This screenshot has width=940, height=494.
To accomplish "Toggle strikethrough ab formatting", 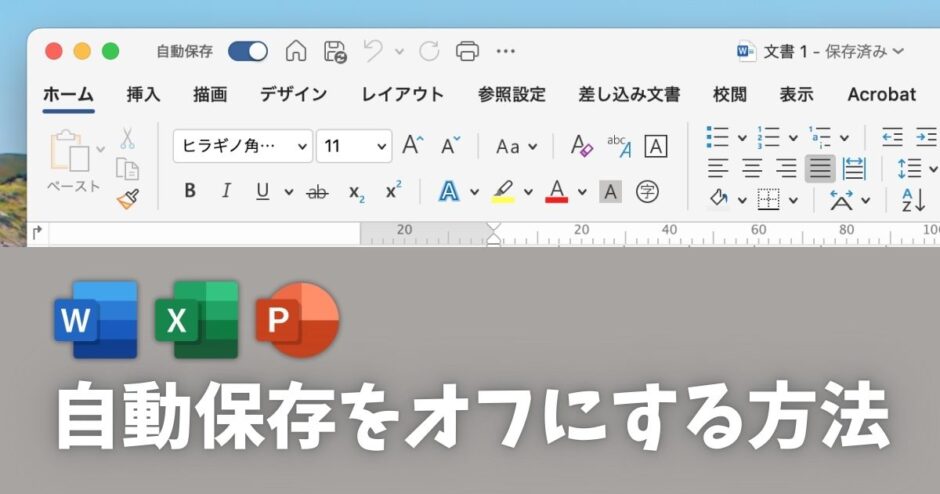I will pyautogui.click(x=317, y=192).
